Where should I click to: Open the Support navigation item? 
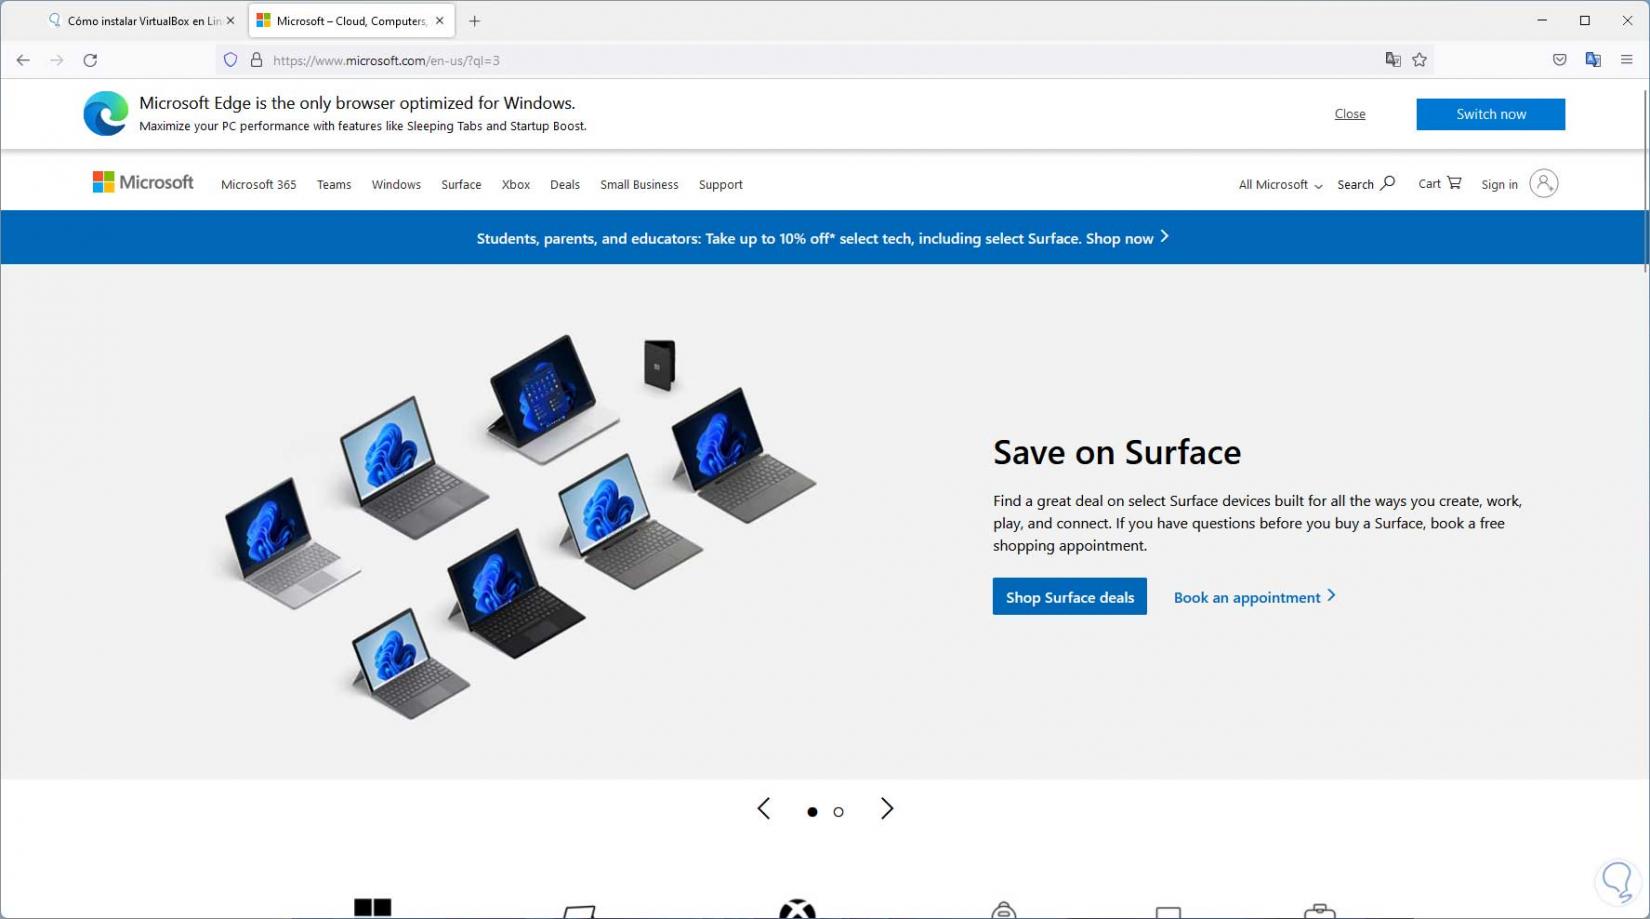(721, 185)
